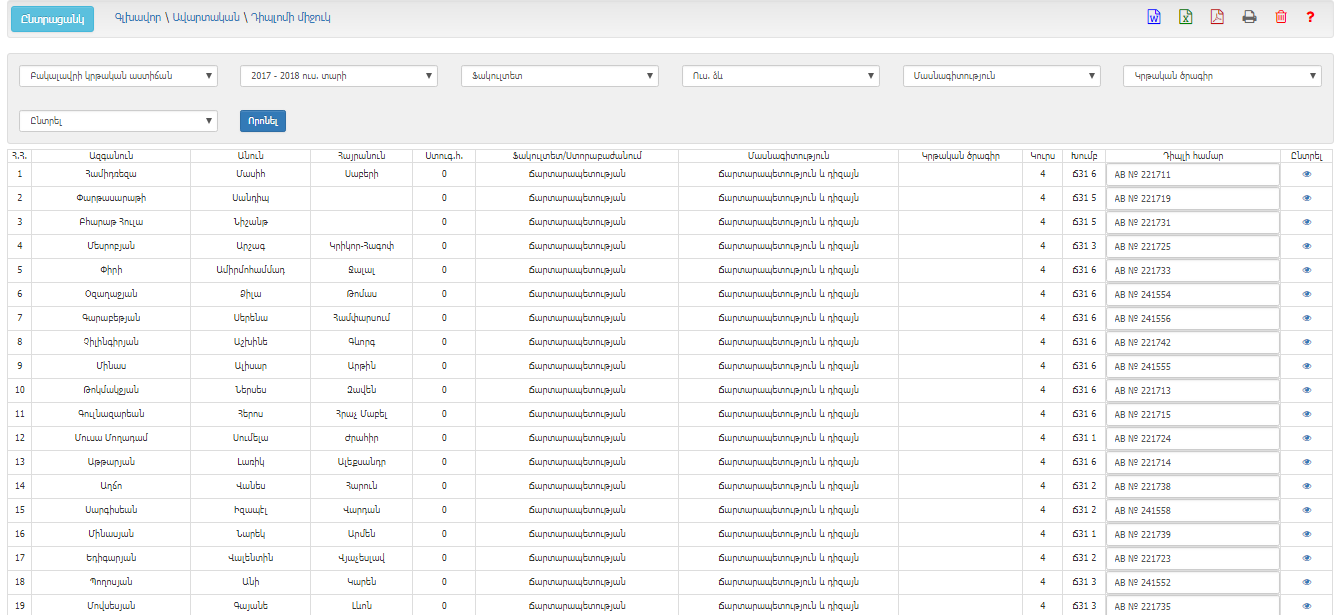
Task: Toggle eye icon for diploma АВ № 221738
Action: click(1306, 486)
